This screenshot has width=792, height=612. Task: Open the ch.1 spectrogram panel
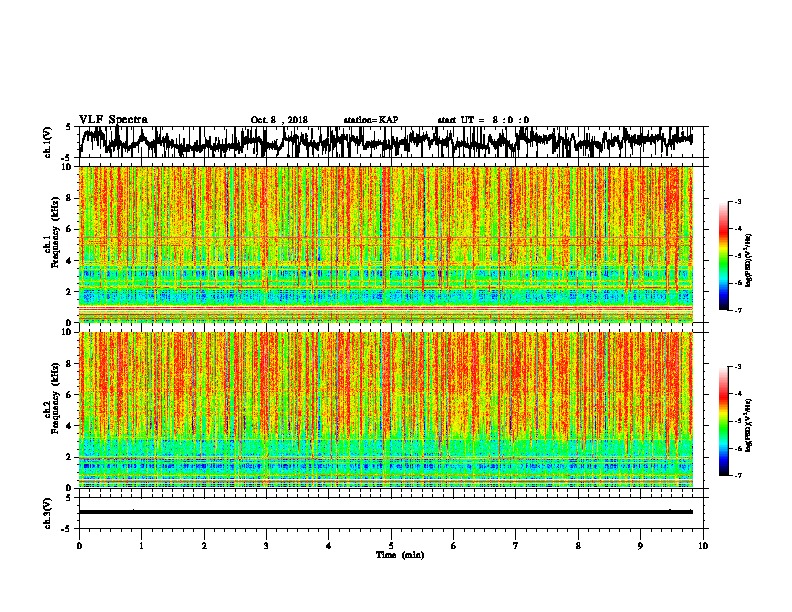click(x=386, y=244)
